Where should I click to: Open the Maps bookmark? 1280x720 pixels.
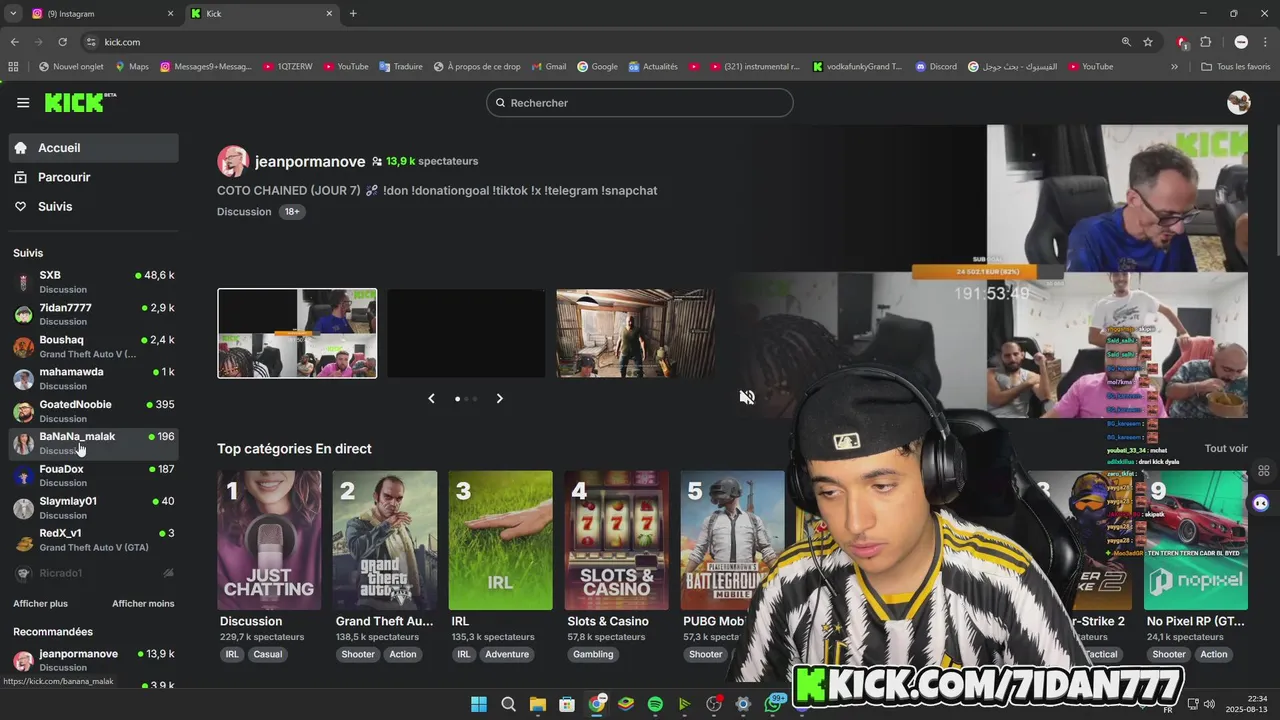point(132,67)
